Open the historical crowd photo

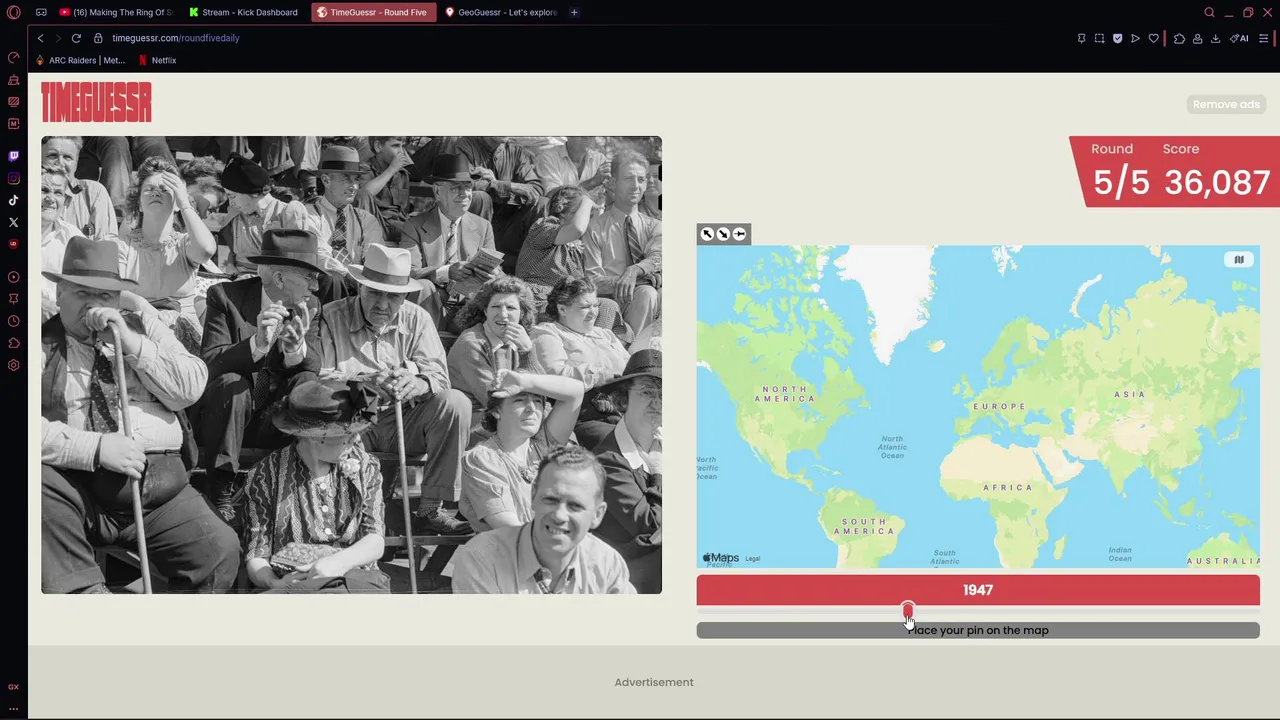click(x=351, y=365)
